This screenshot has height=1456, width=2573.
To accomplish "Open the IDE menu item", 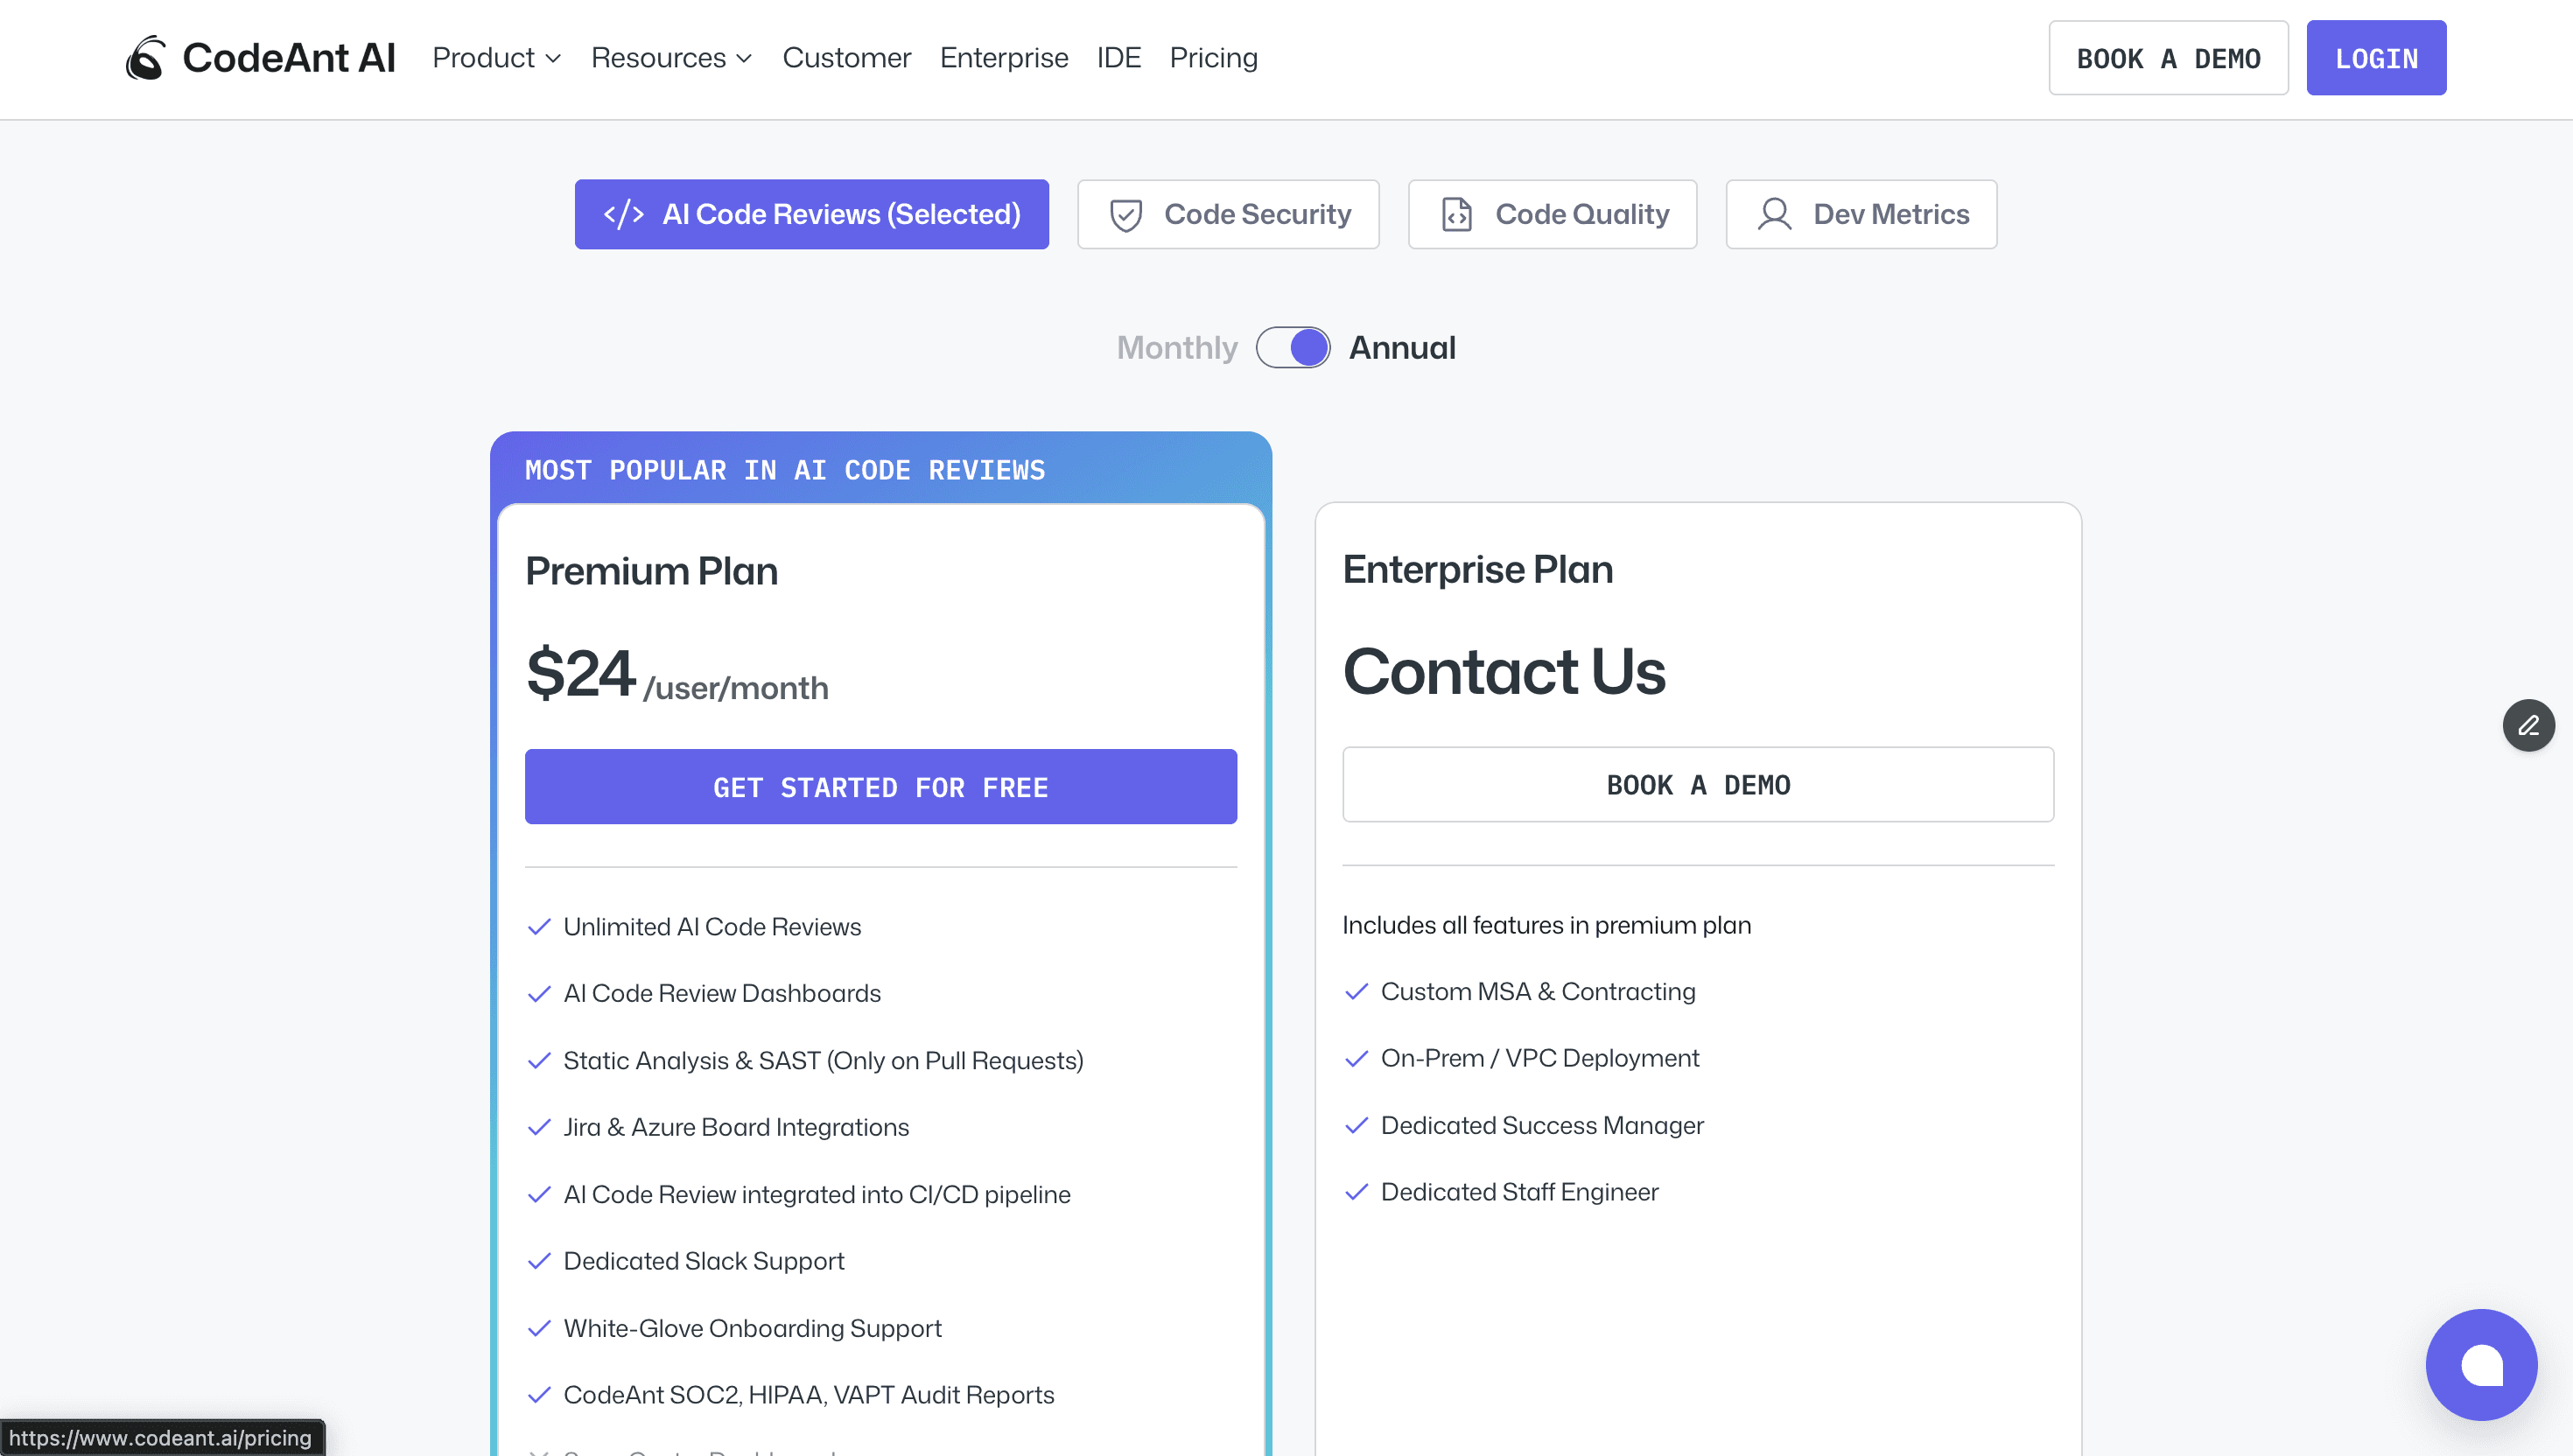I will click(1118, 57).
